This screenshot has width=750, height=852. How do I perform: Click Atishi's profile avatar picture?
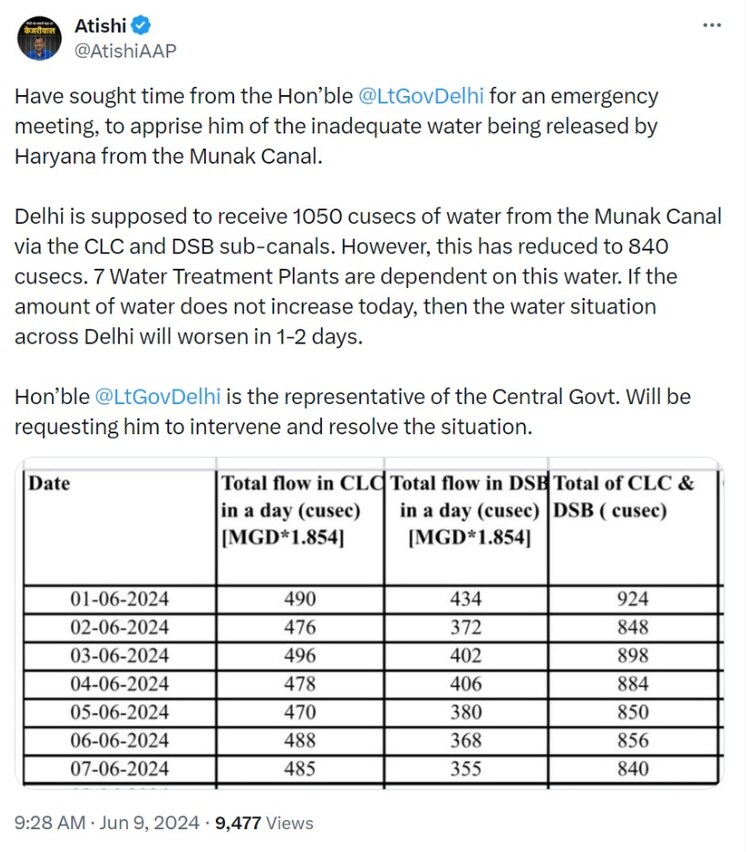click(x=39, y=36)
